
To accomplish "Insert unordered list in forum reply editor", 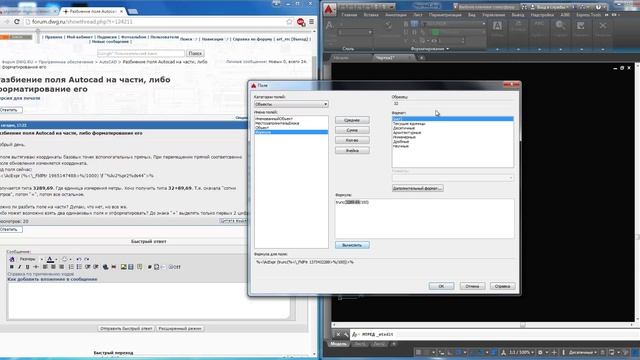I will point(79,267).
